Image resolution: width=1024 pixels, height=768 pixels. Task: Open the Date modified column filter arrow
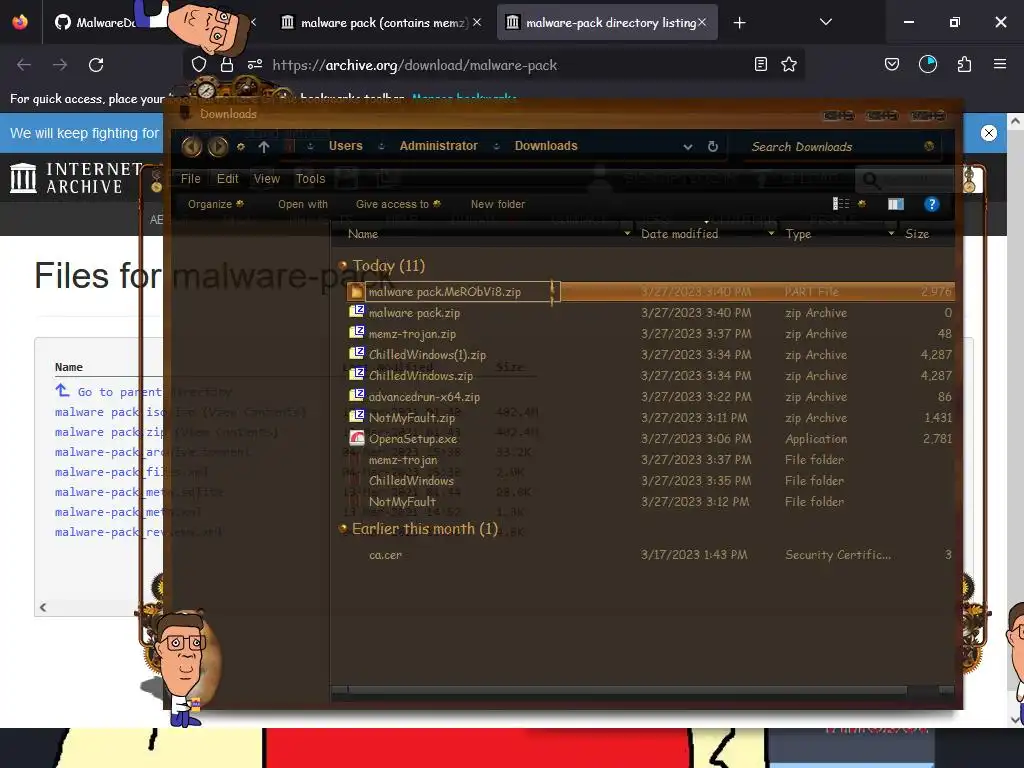click(x=771, y=233)
